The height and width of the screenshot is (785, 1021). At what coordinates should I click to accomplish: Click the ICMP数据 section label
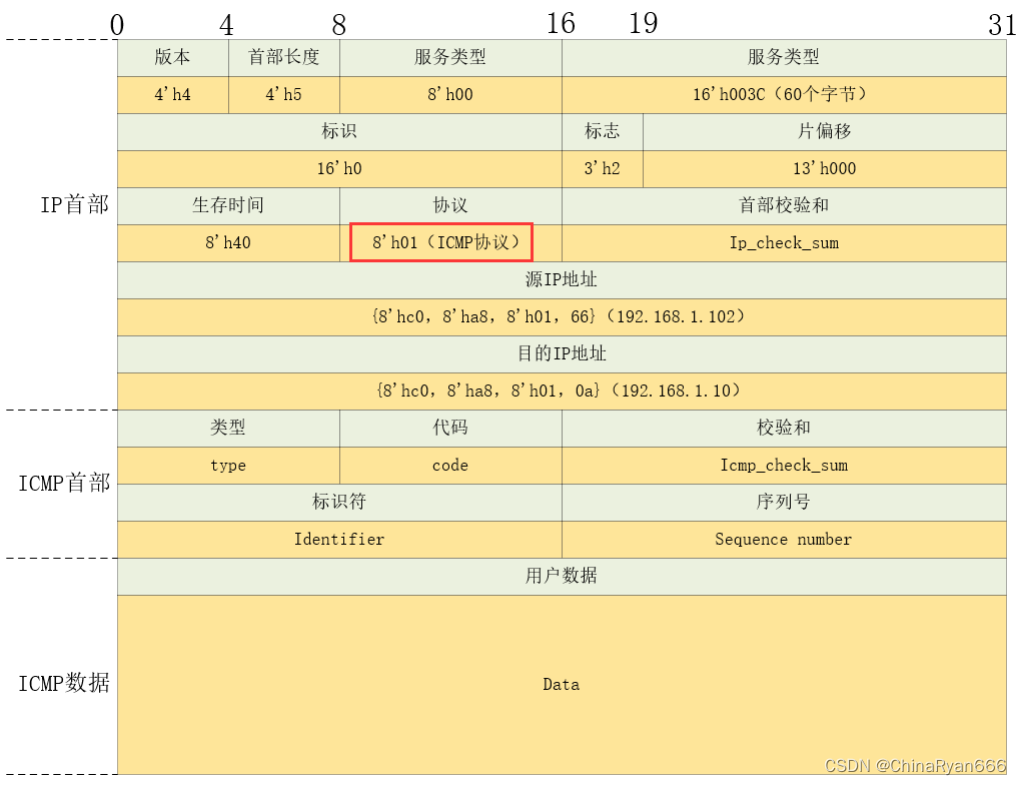pyautogui.click(x=64, y=683)
